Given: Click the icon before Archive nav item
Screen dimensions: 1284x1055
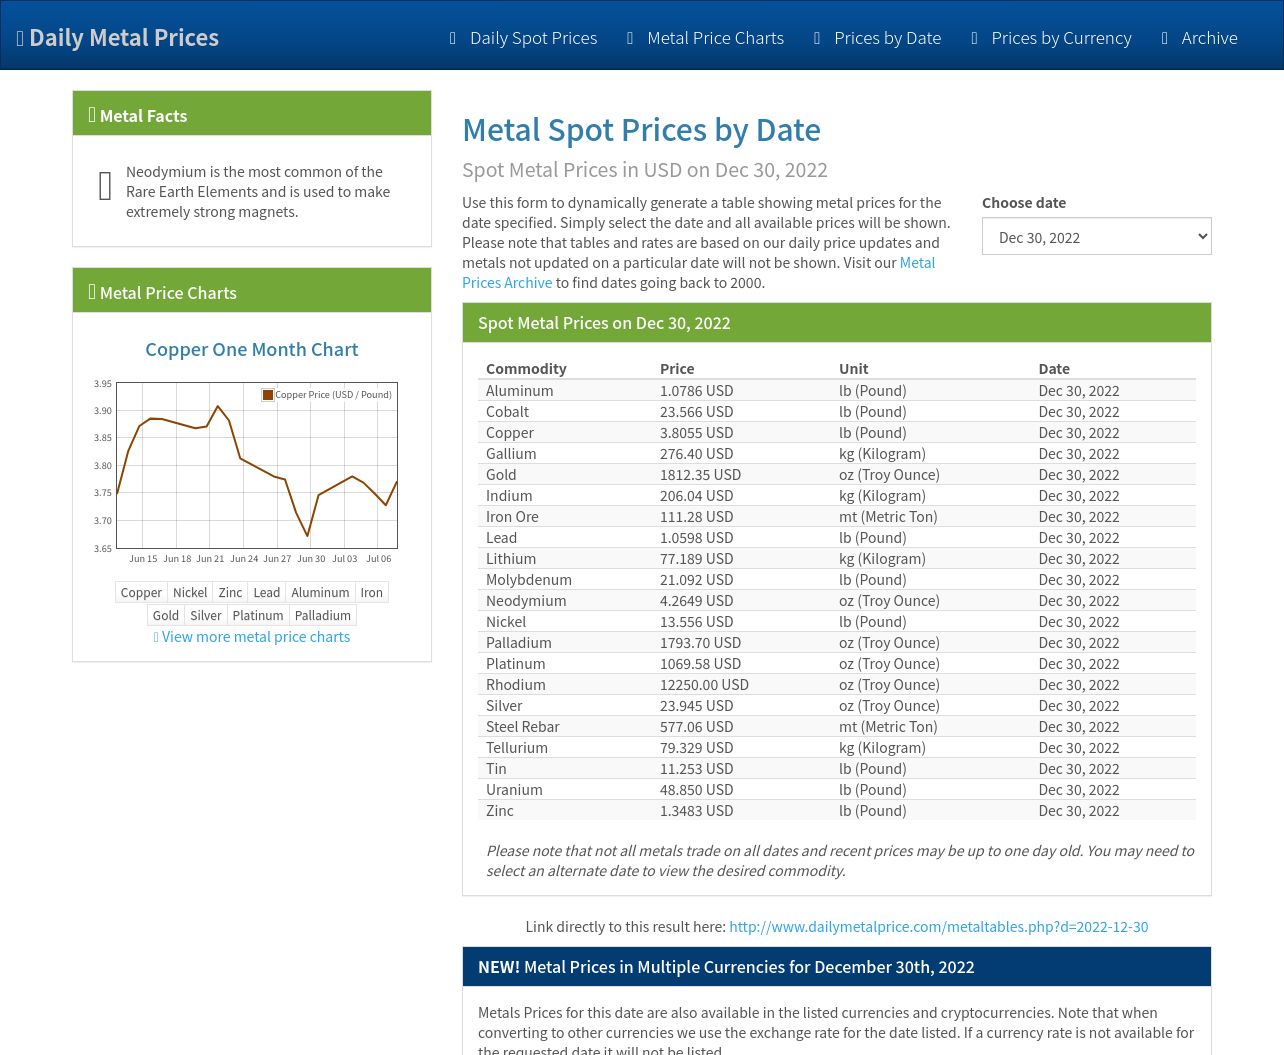Looking at the screenshot, I should click(x=1164, y=38).
